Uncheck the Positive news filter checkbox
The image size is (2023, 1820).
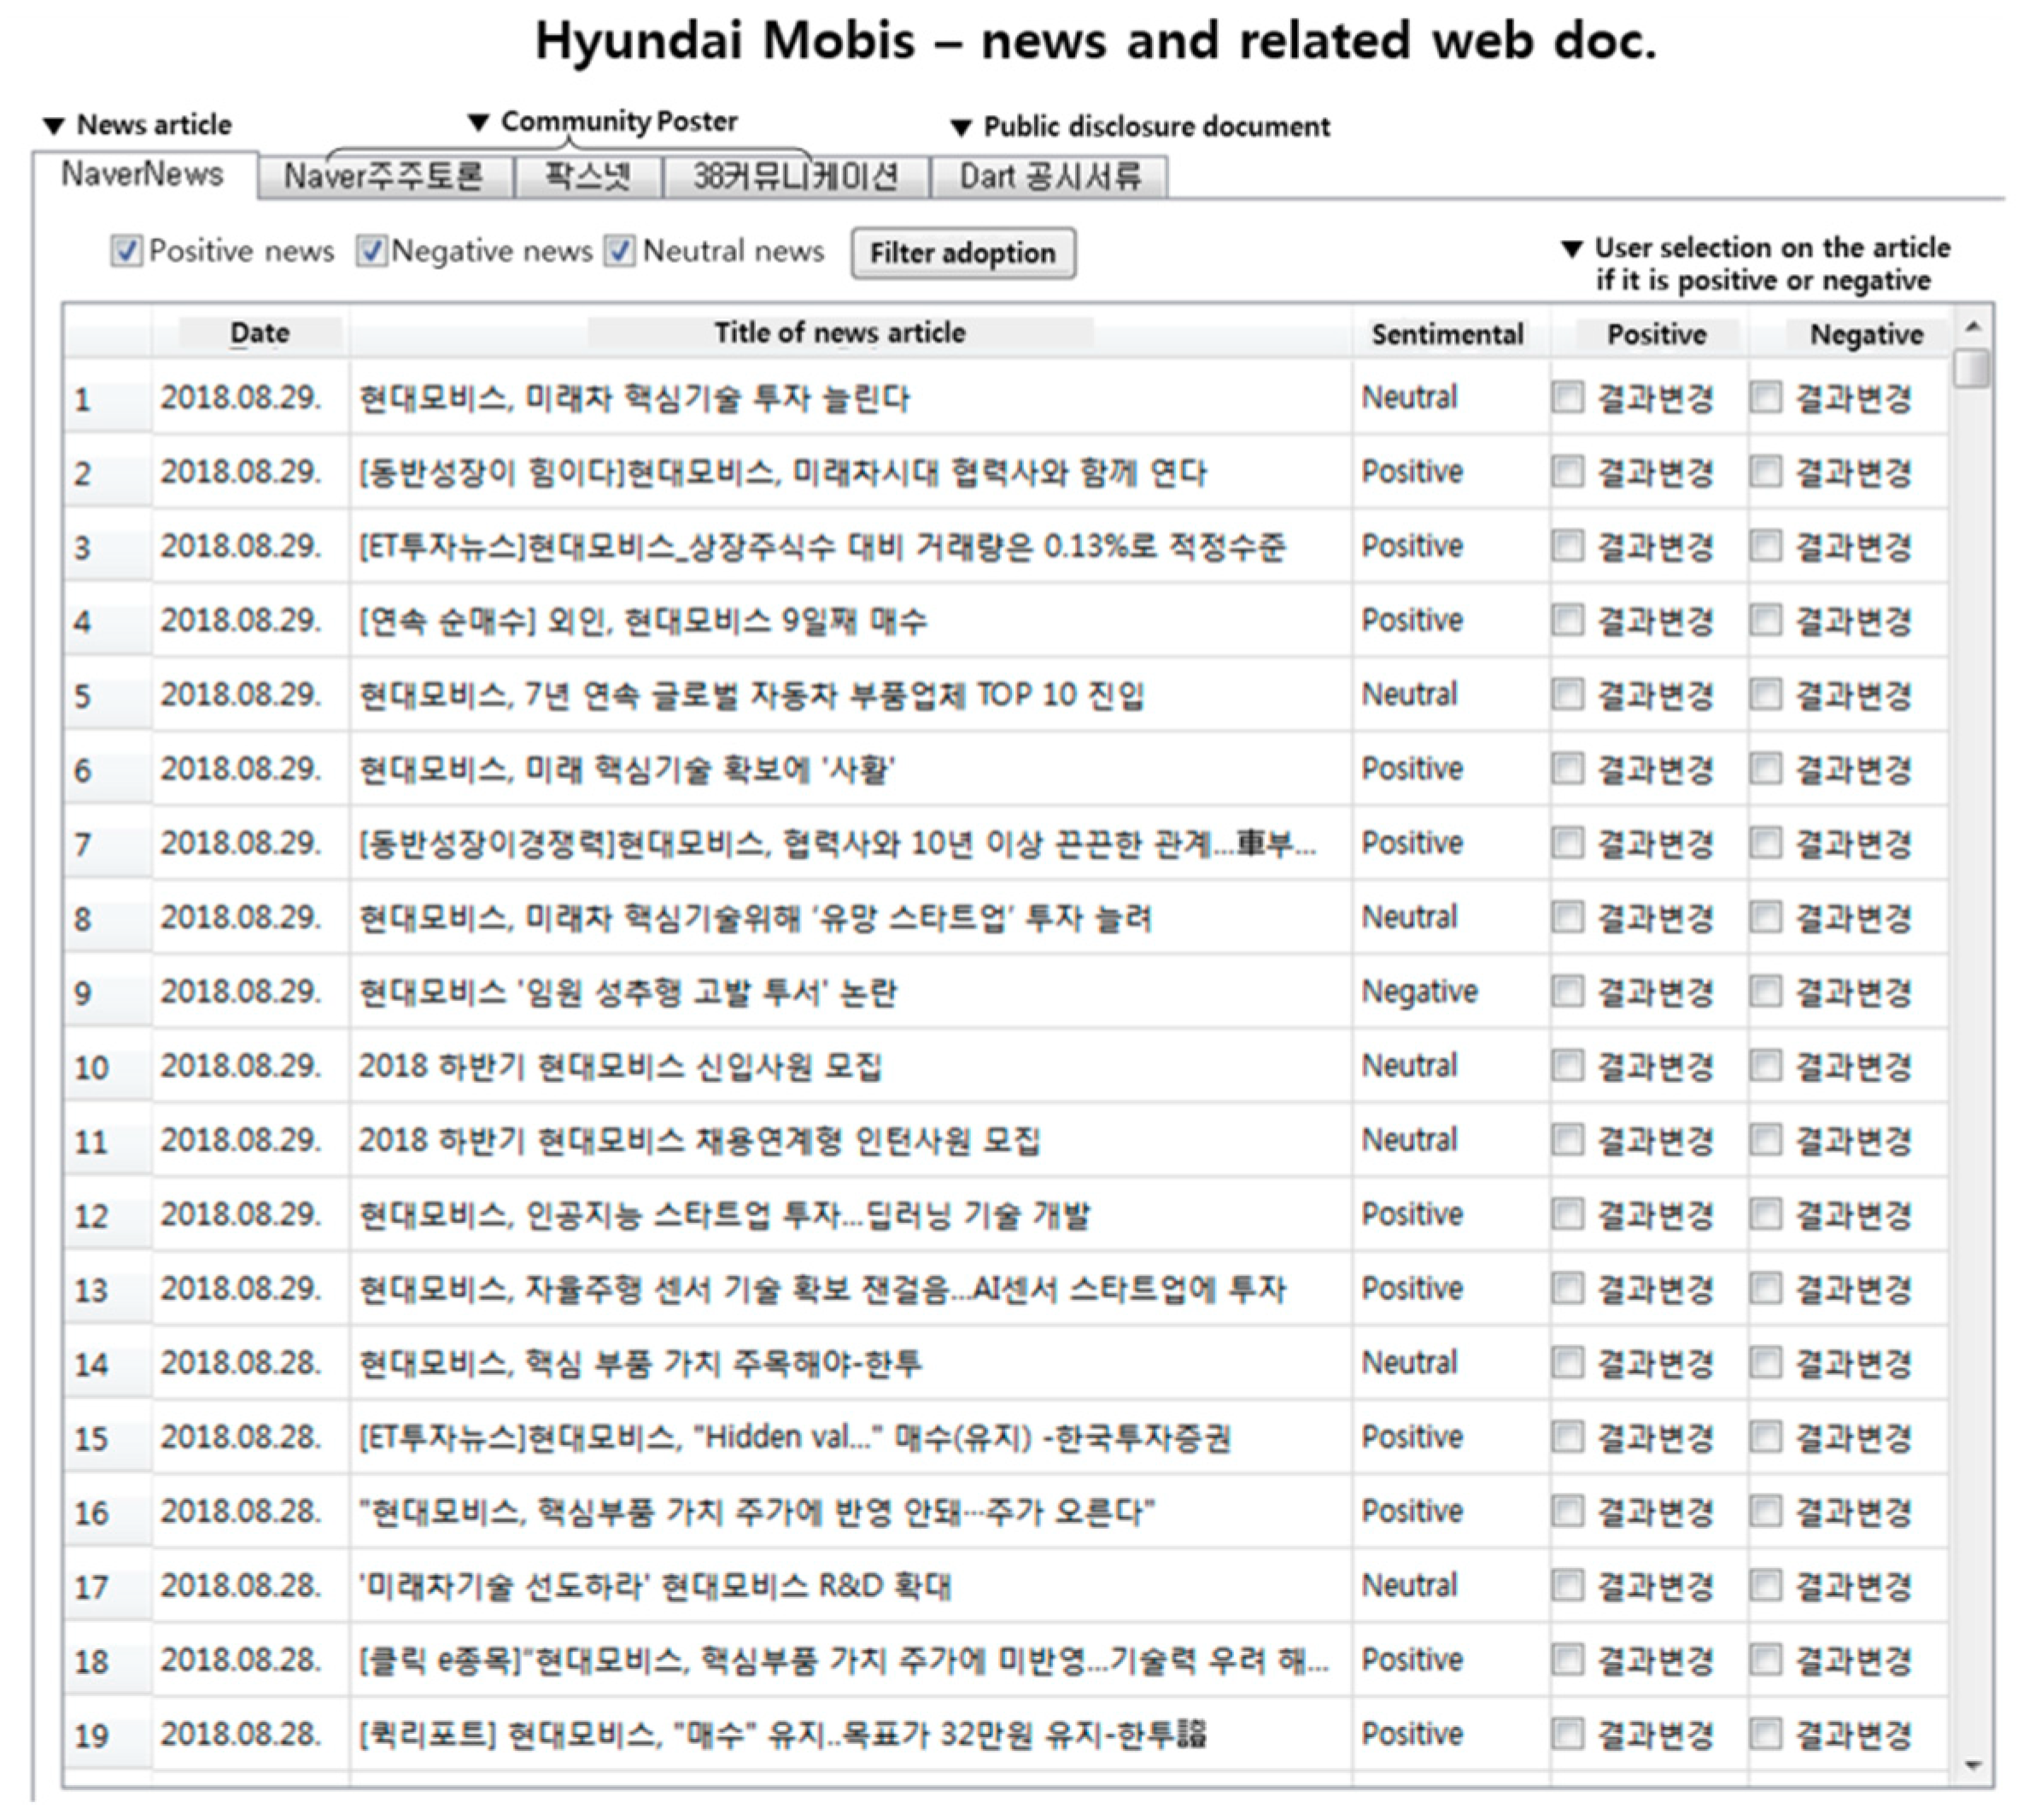126,251
